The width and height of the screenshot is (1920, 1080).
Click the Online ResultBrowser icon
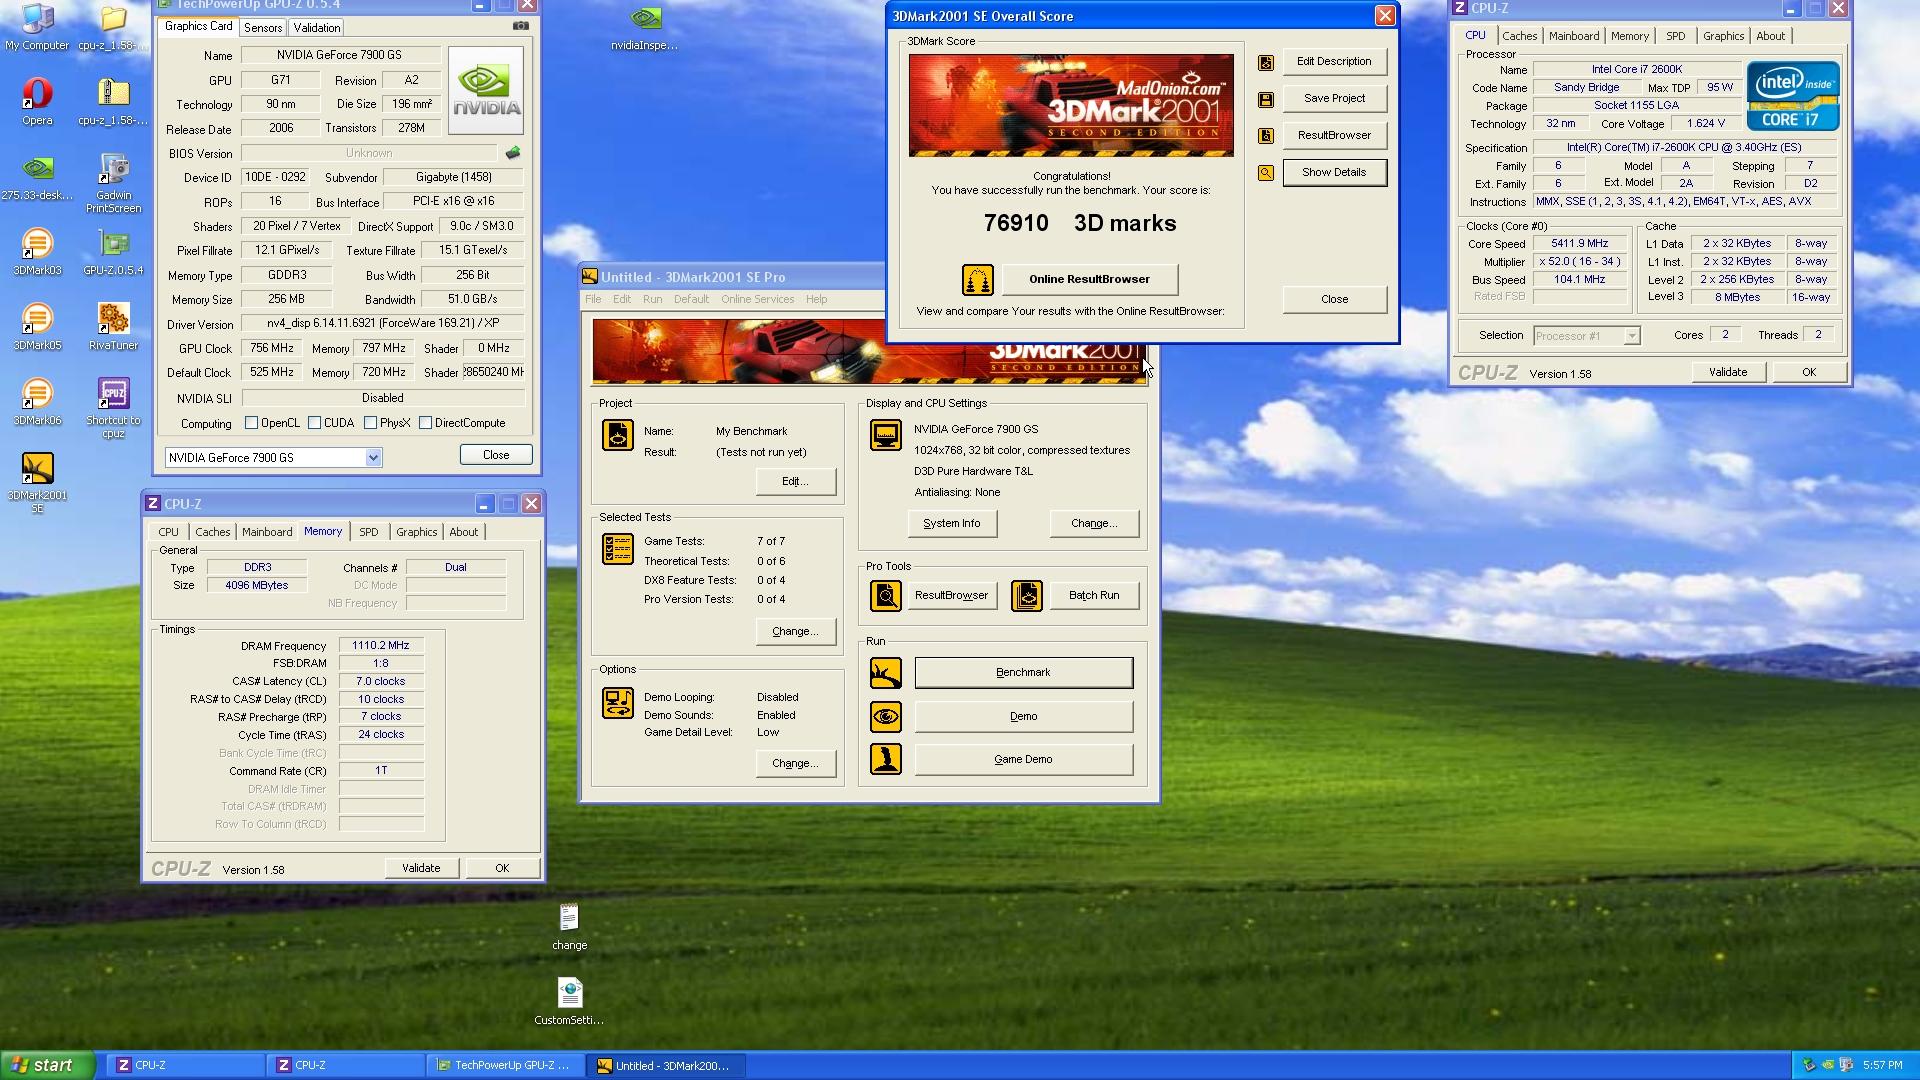pos(977,280)
